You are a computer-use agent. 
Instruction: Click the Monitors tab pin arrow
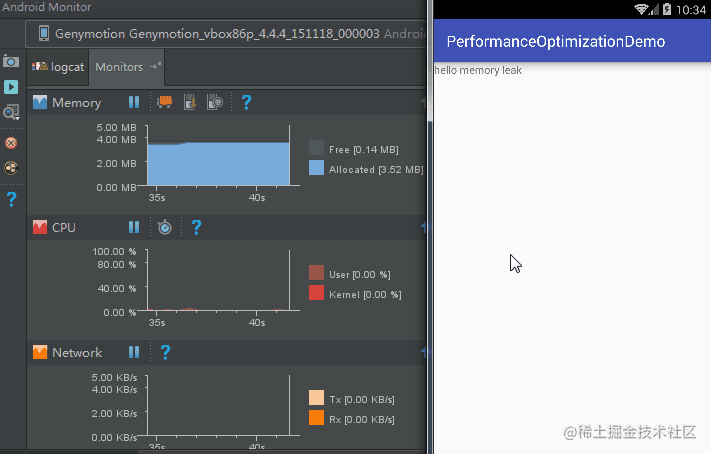tap(156, 66)
